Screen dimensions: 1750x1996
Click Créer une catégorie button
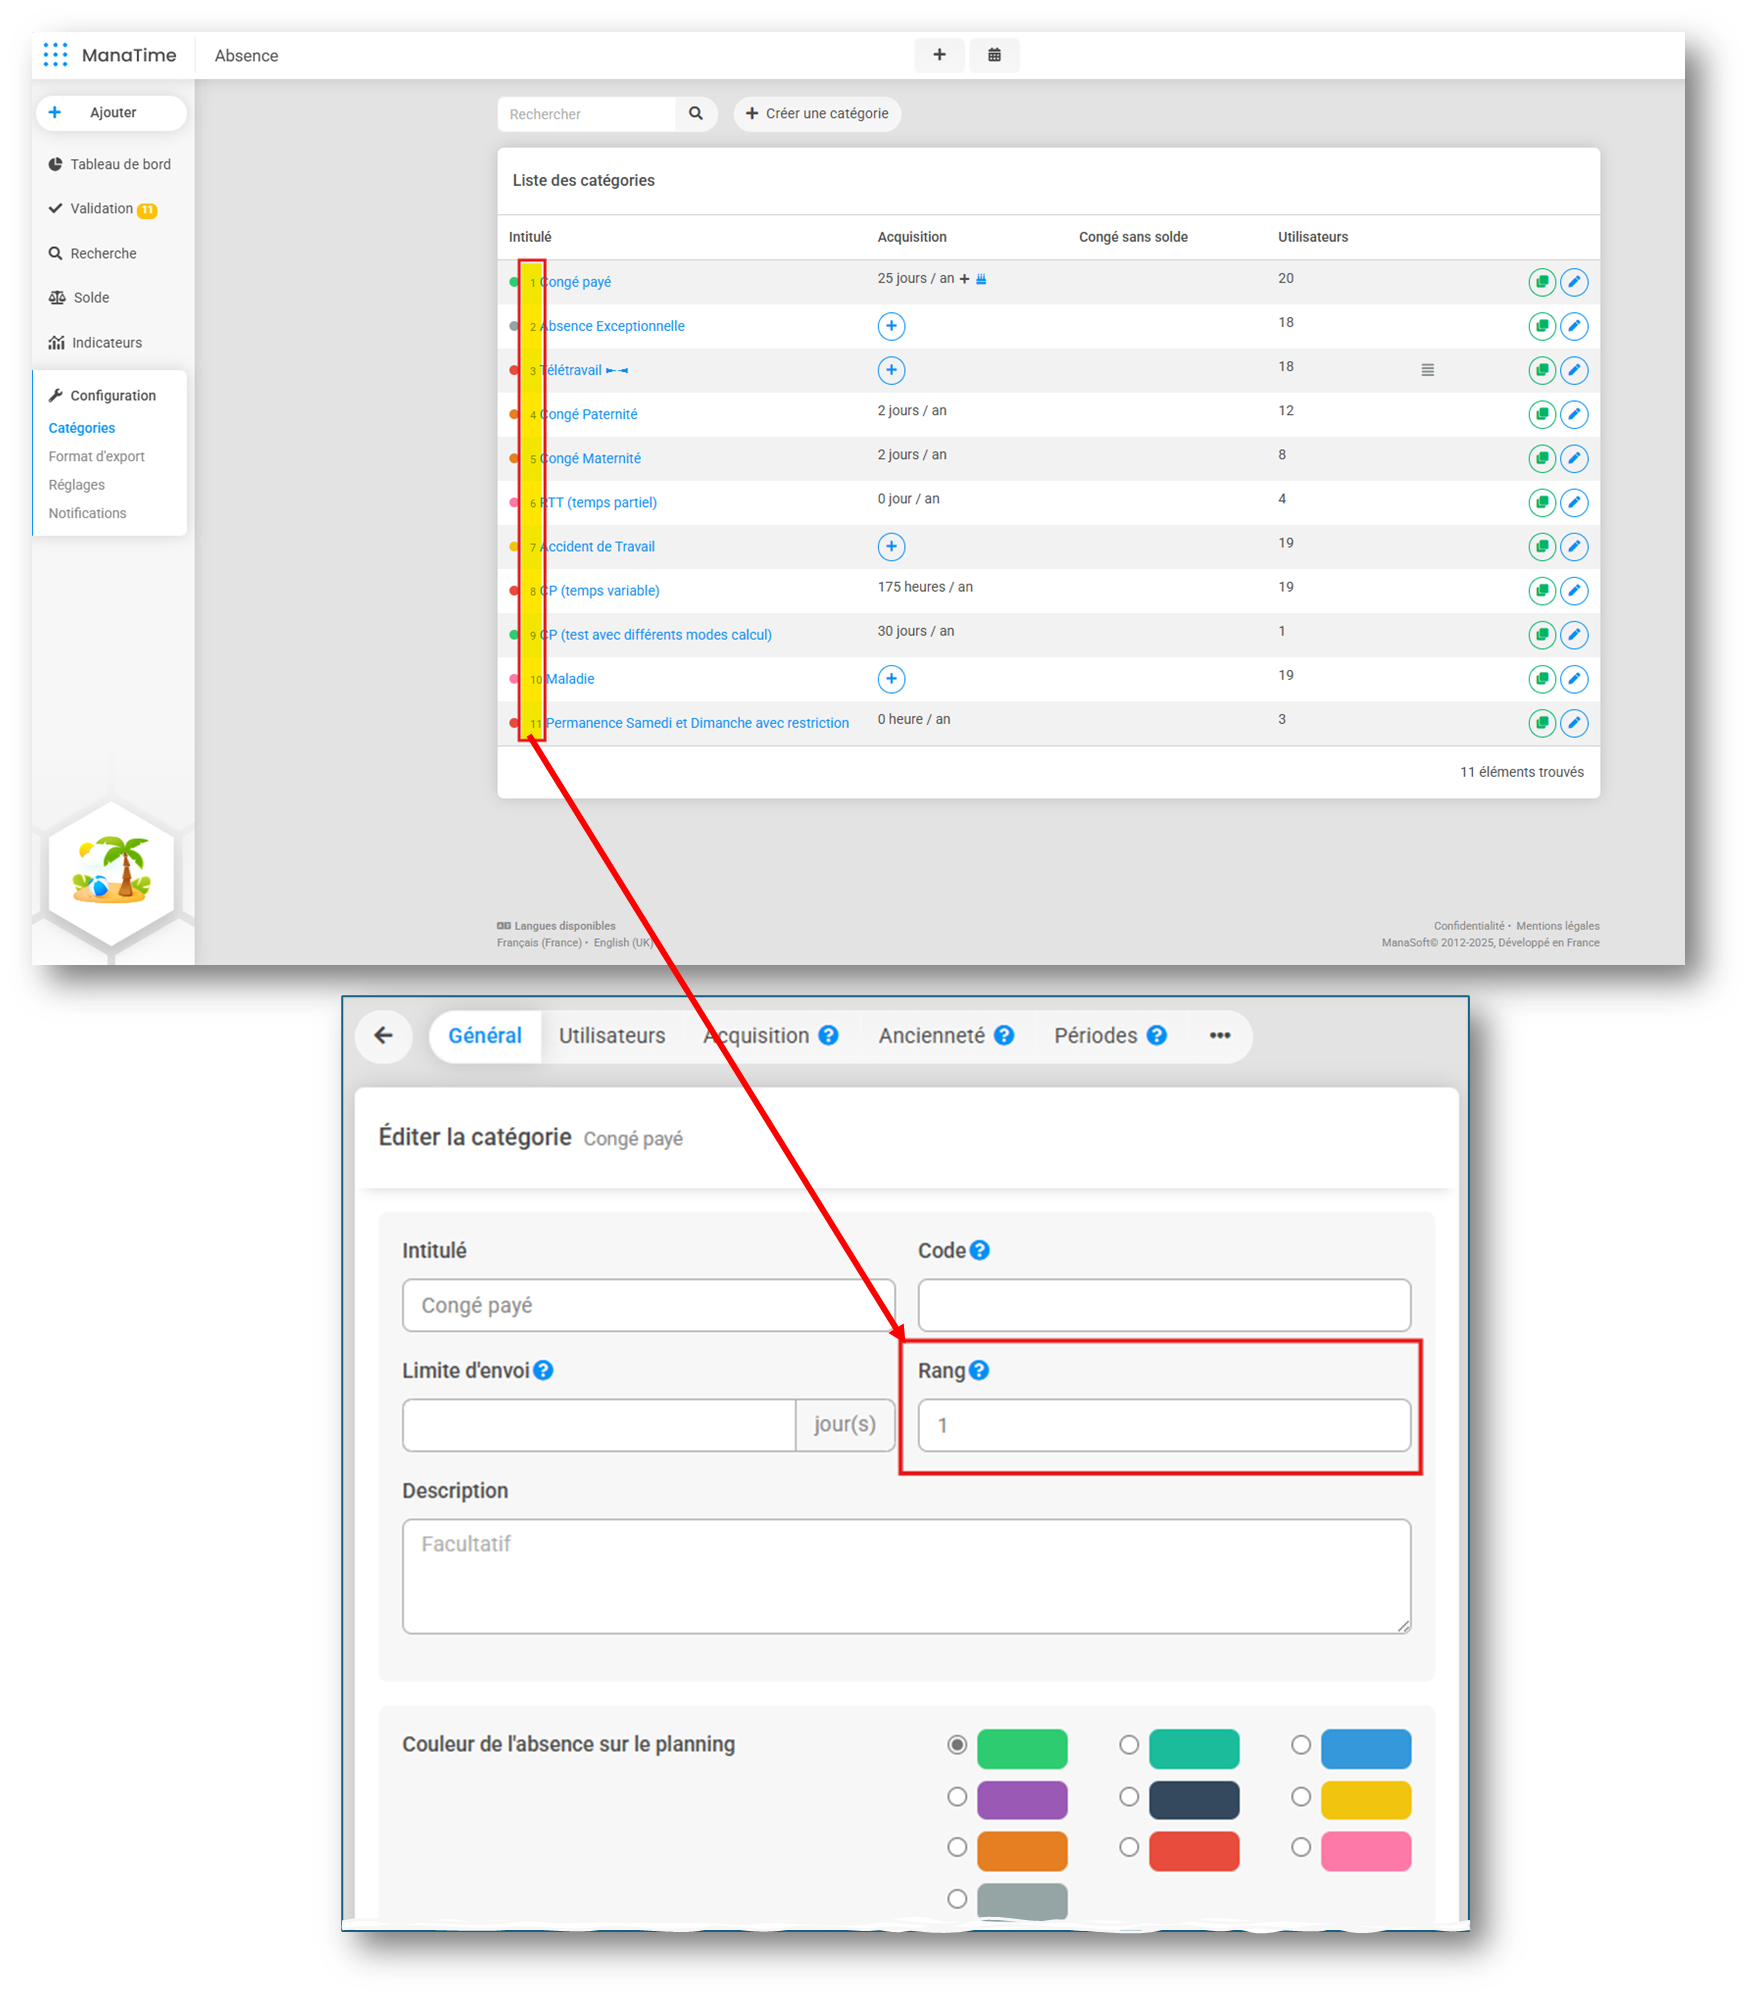(817, 113)
